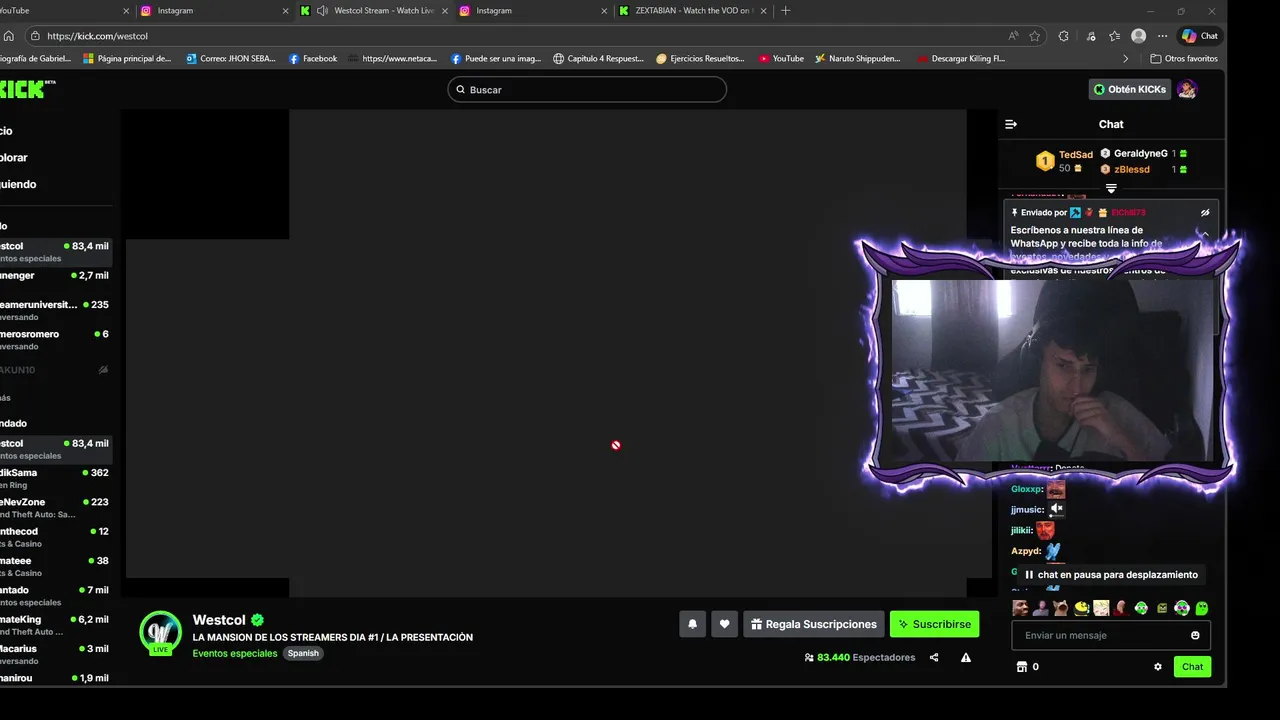Open the sidebar channel with 223 viewers
This screenshot has height=720, width=1280.
(x=55, y=507)
